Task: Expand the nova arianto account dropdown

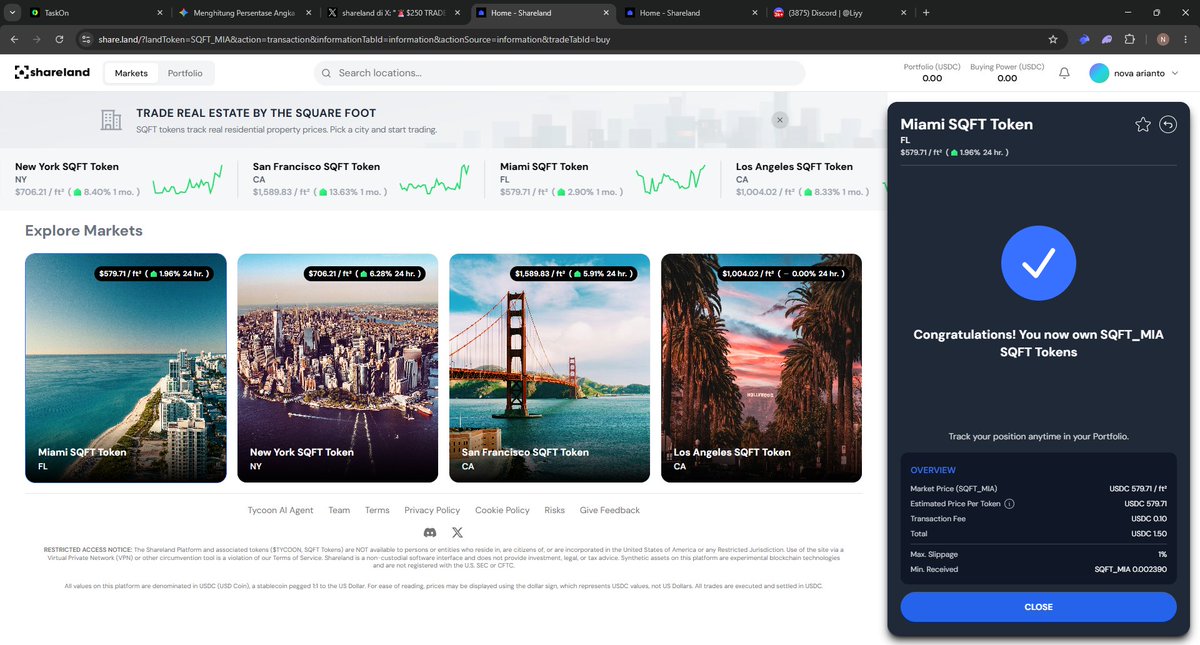Action: 1174,74
